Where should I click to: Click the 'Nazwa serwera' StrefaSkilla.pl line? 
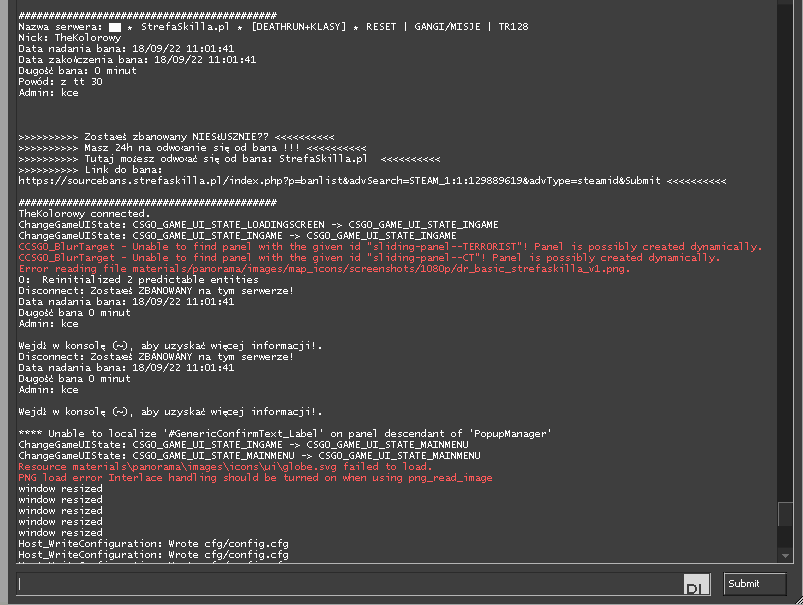pos(273,27)
